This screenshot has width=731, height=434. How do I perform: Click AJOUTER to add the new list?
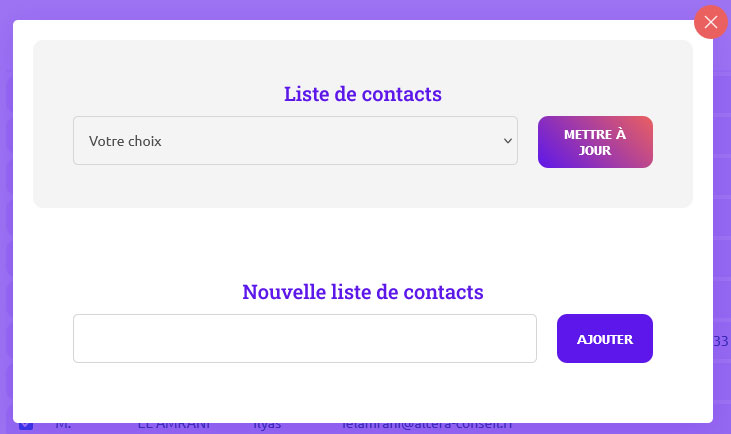coord(604,339)
